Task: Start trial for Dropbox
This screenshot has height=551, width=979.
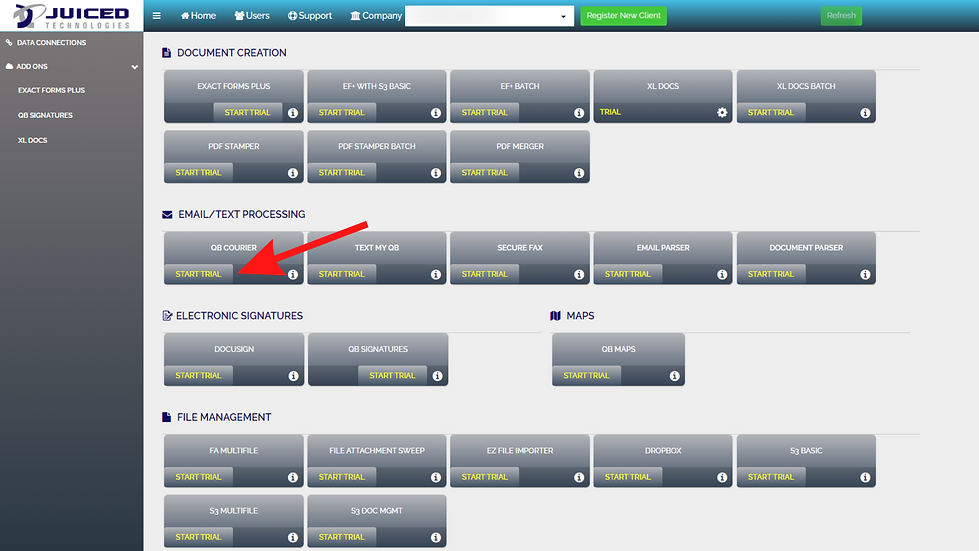Action: [x=627, y=477]
